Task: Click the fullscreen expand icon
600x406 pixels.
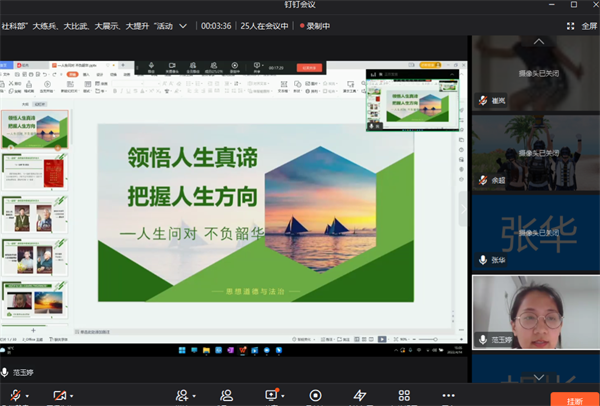Action: coord(571,26)
